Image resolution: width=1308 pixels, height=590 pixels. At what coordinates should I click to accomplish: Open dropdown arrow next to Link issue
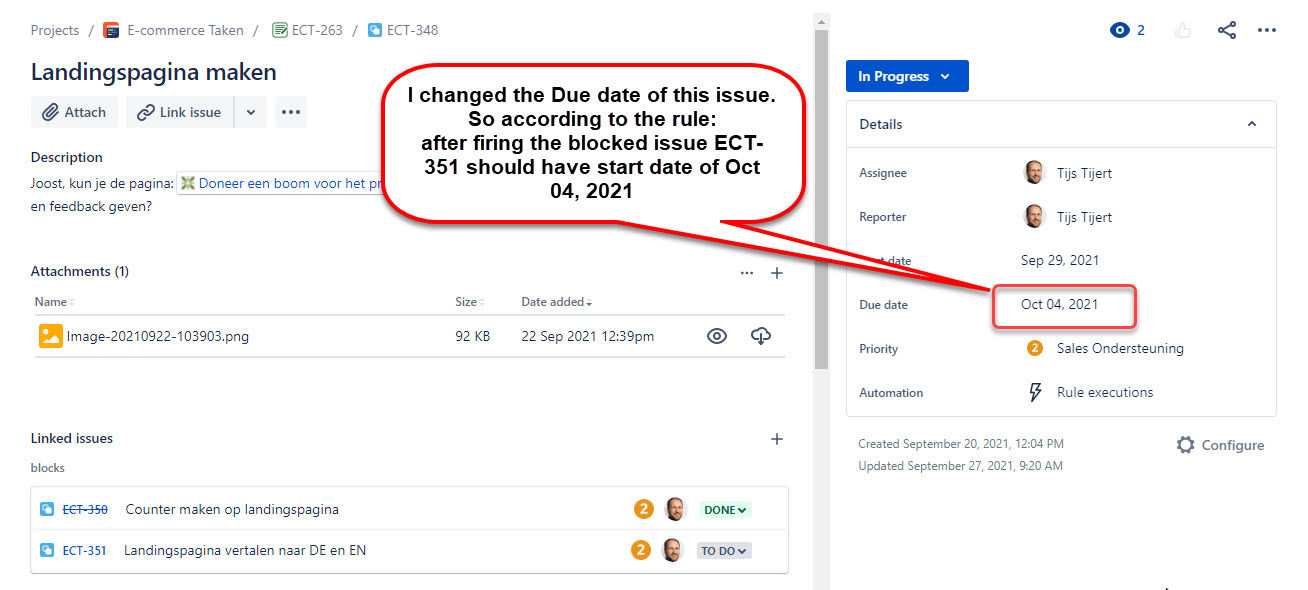pos(250,112)
